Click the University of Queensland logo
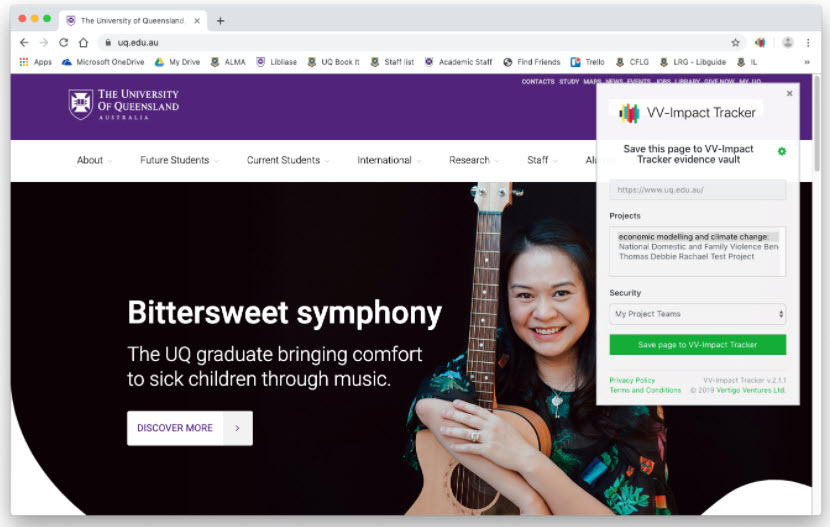Screen dimensions: 830x527 pos(123,104)
